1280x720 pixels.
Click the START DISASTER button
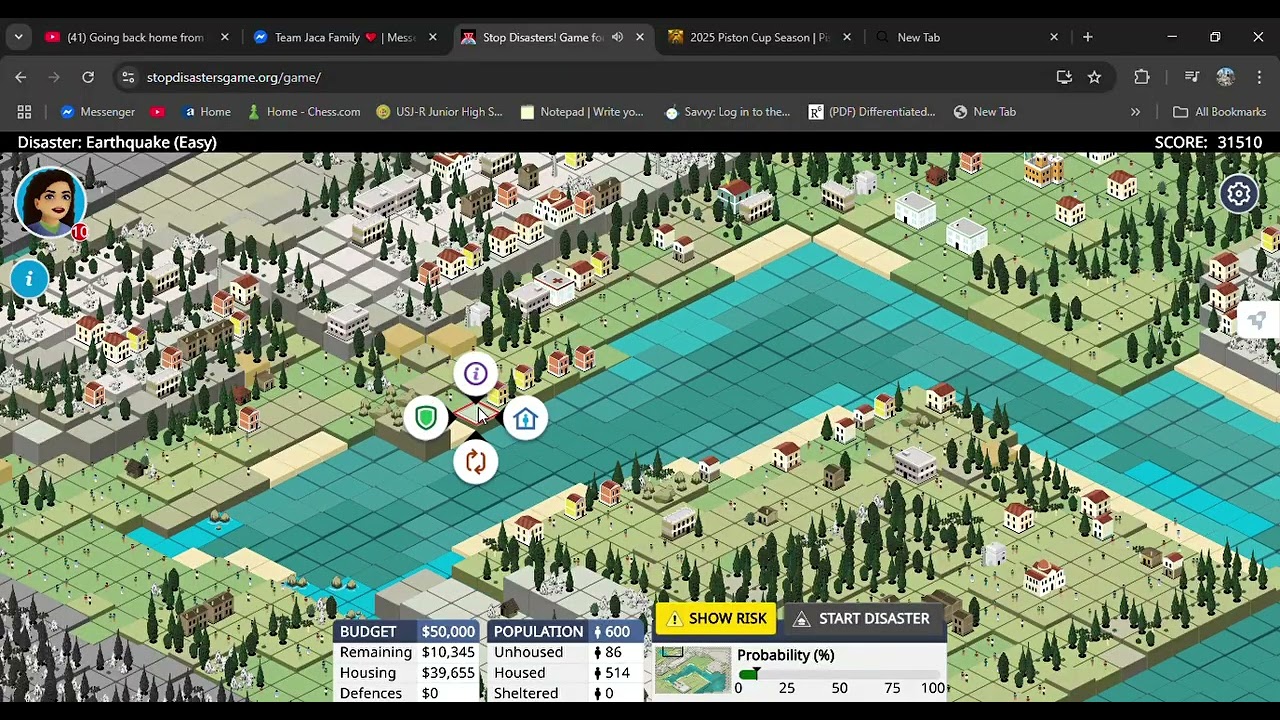point(861,619)
